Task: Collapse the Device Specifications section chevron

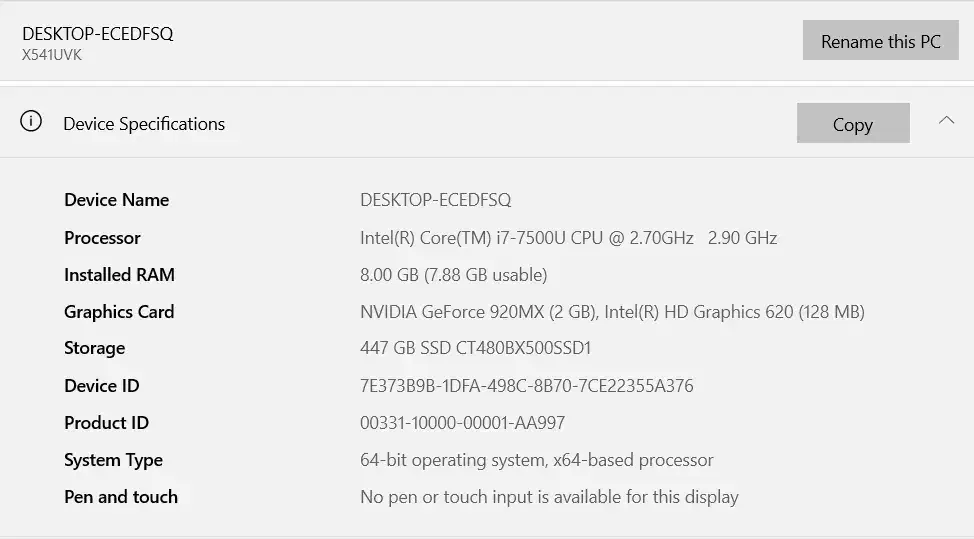Action: point(946,121)
